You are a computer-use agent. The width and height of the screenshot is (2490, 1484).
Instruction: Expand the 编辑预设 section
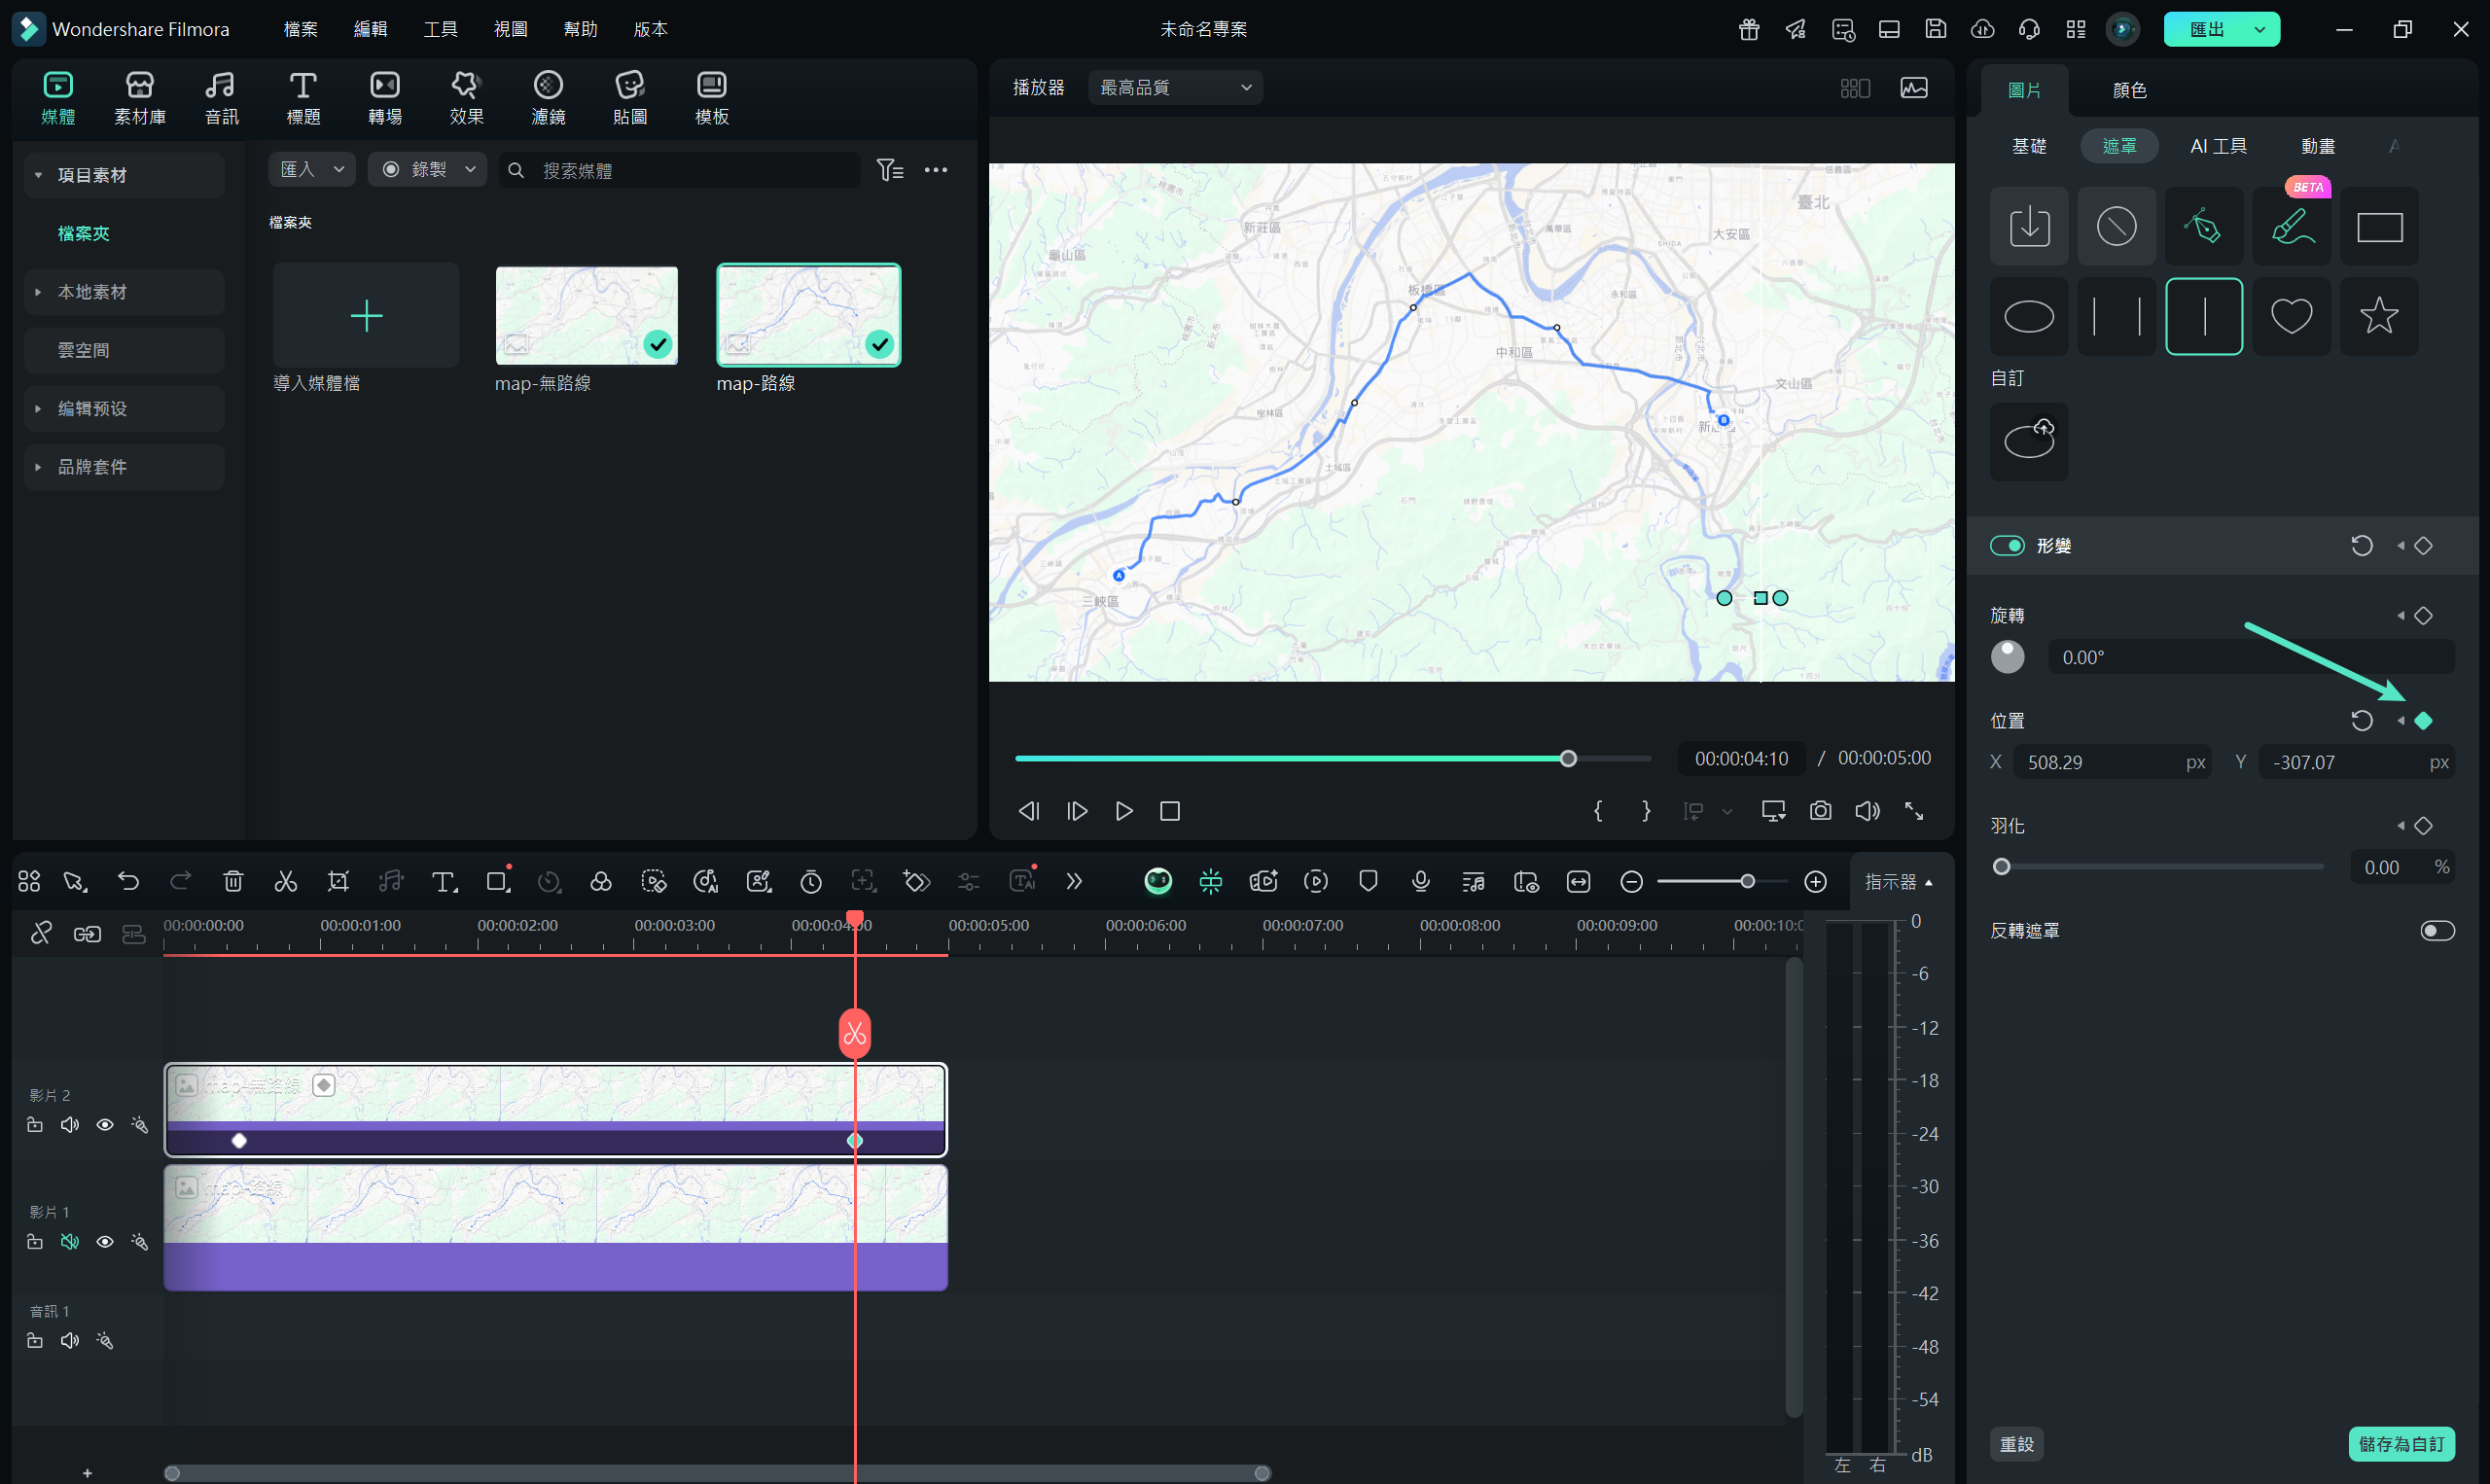[125, 409]
